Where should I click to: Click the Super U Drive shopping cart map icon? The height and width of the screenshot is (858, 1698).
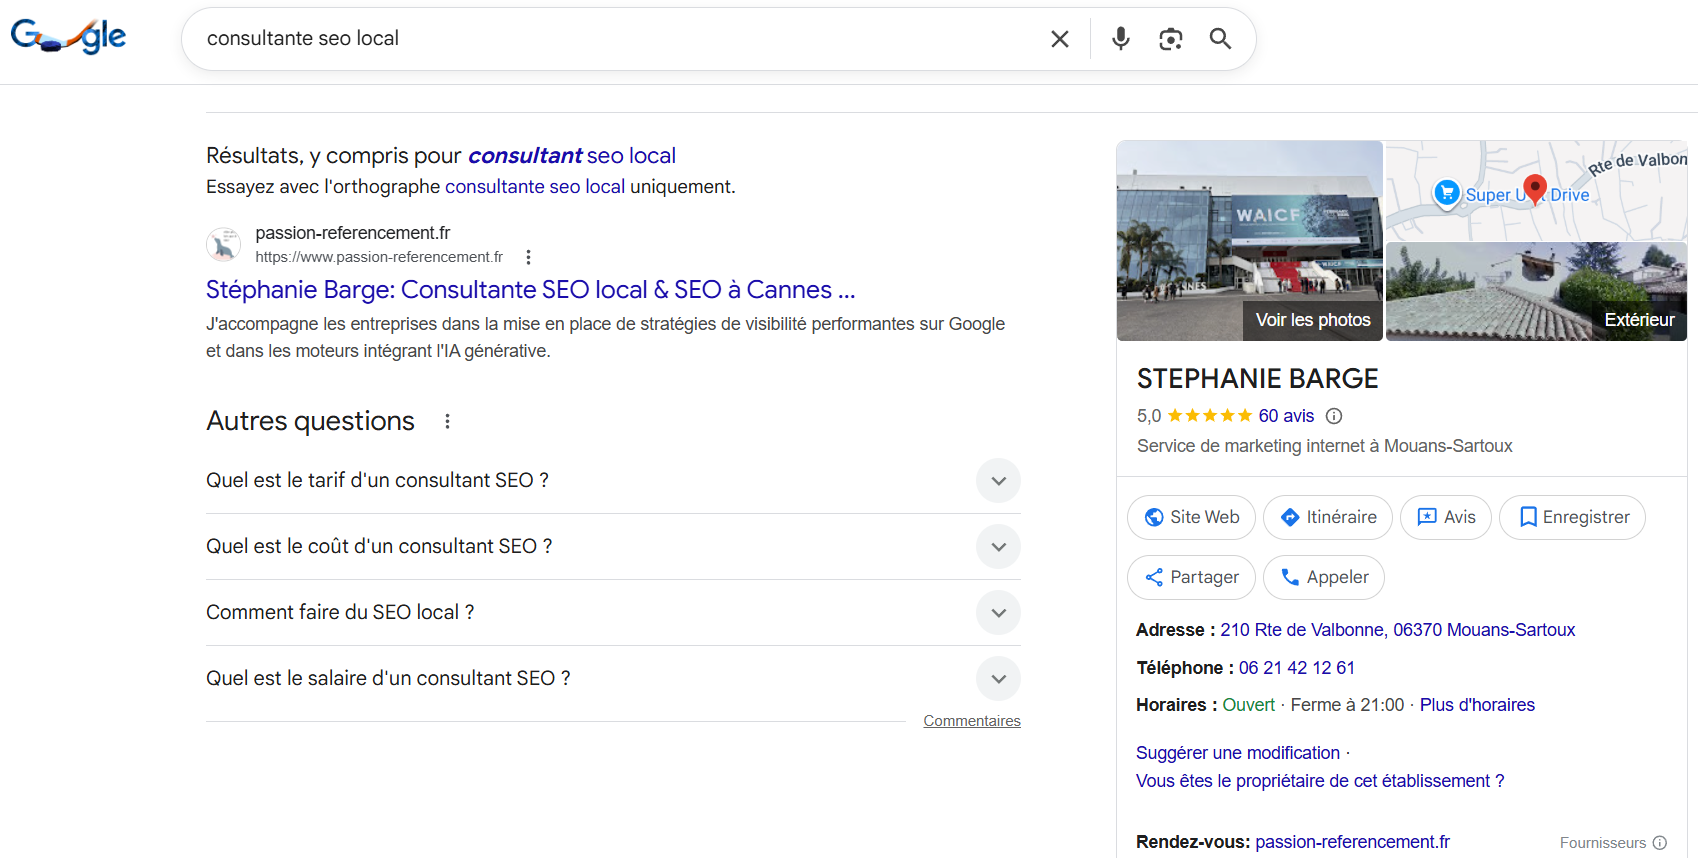1447,193
